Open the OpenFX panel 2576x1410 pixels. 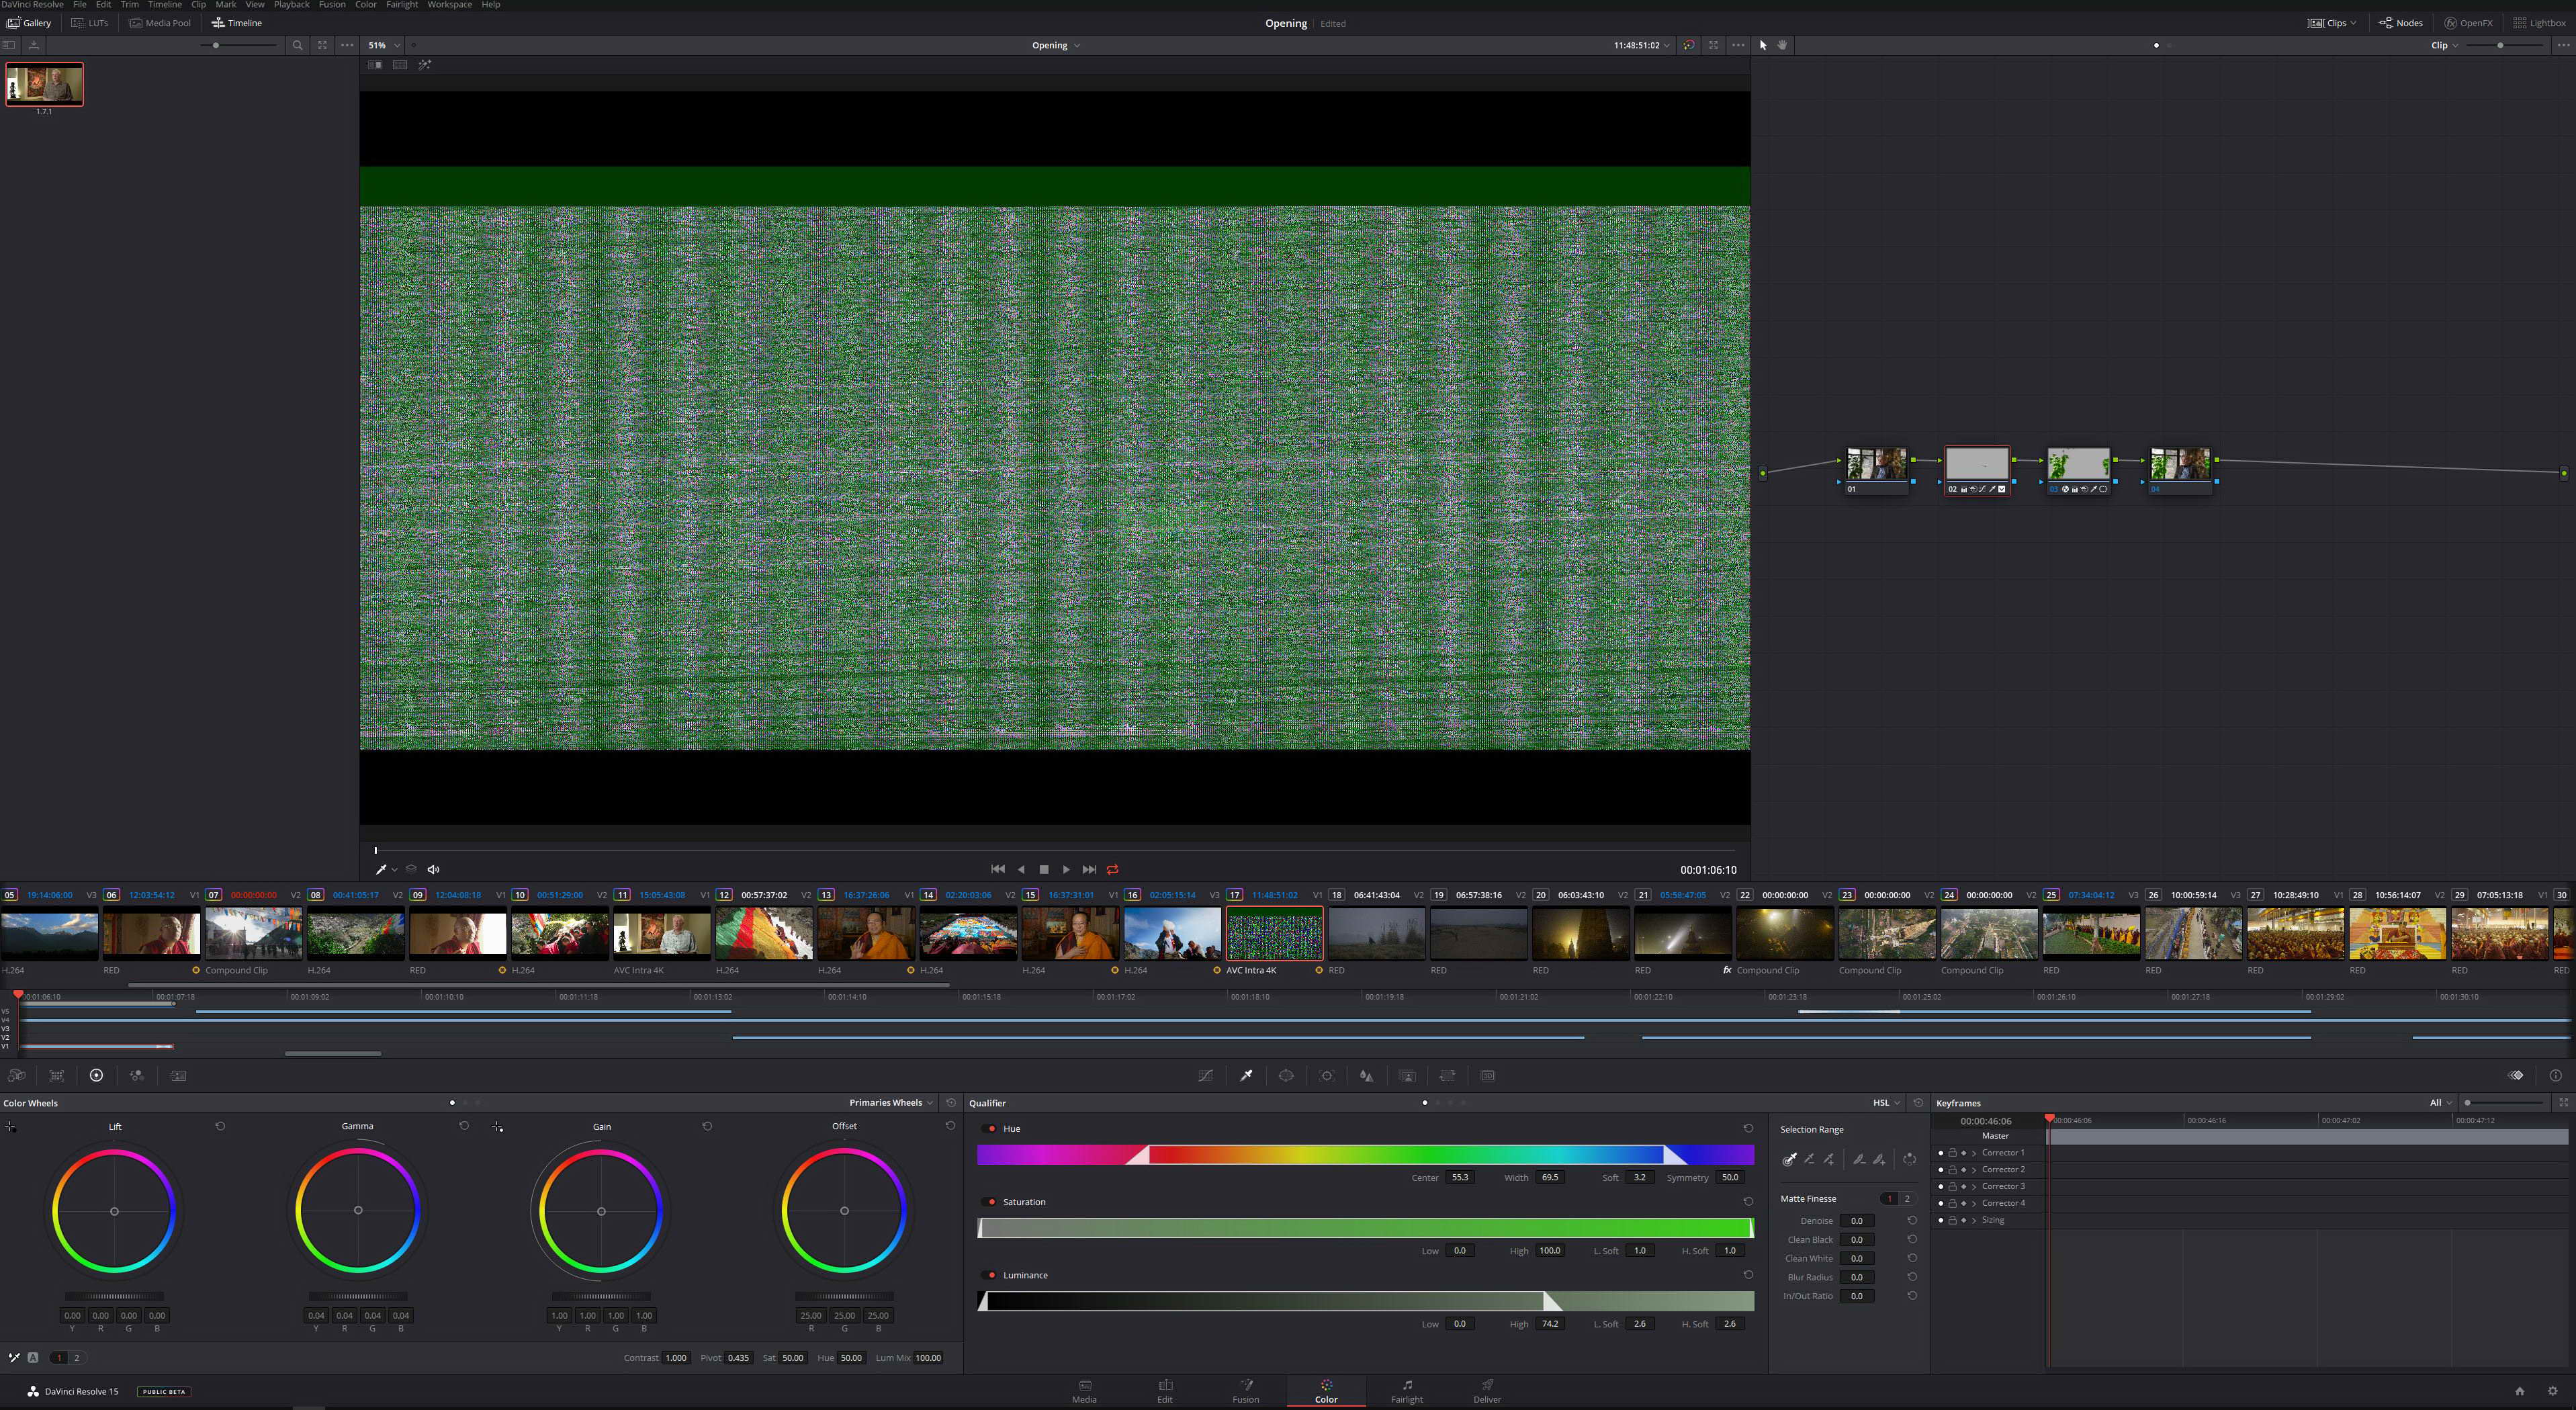(2469, 23)
